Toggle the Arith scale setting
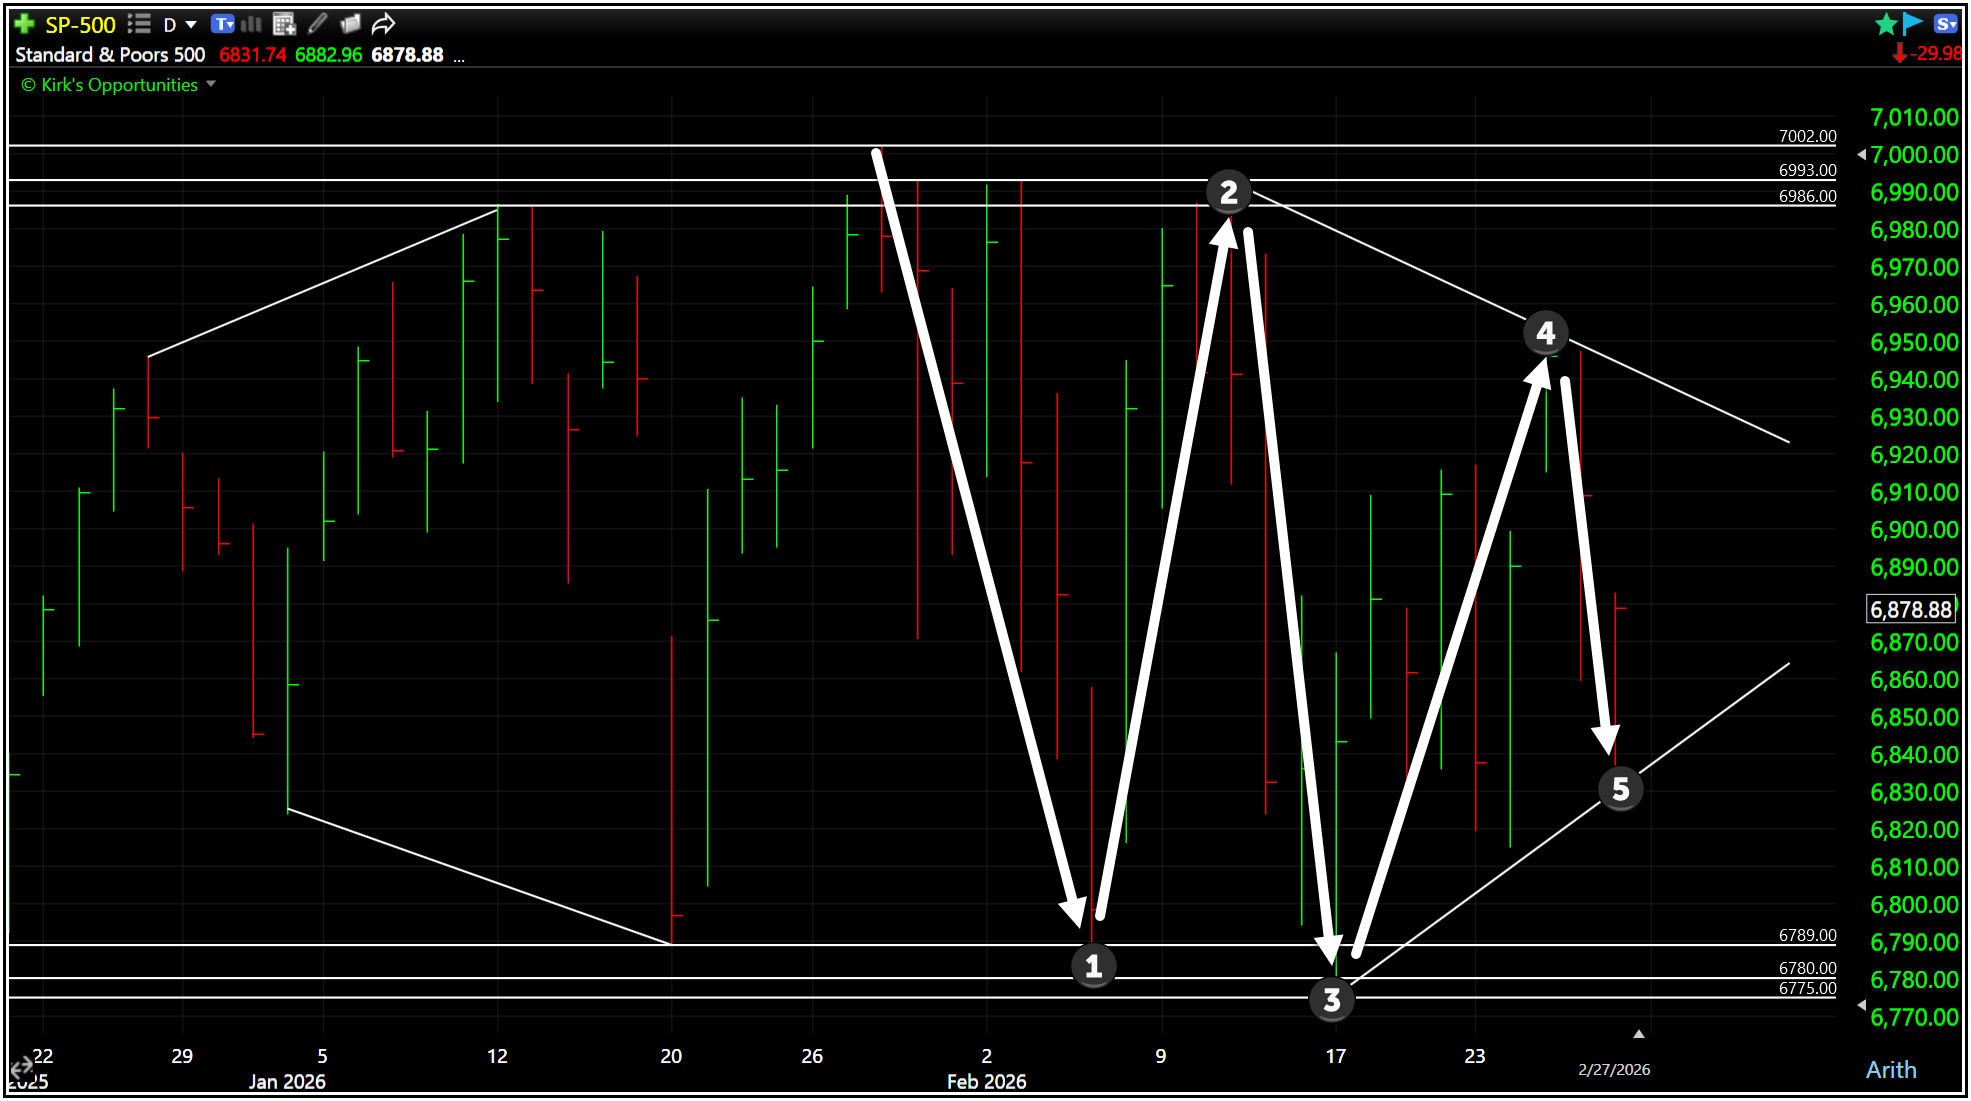Image resolution: width=1971 pixels, height=1101 pixels. [1890, 1070]
